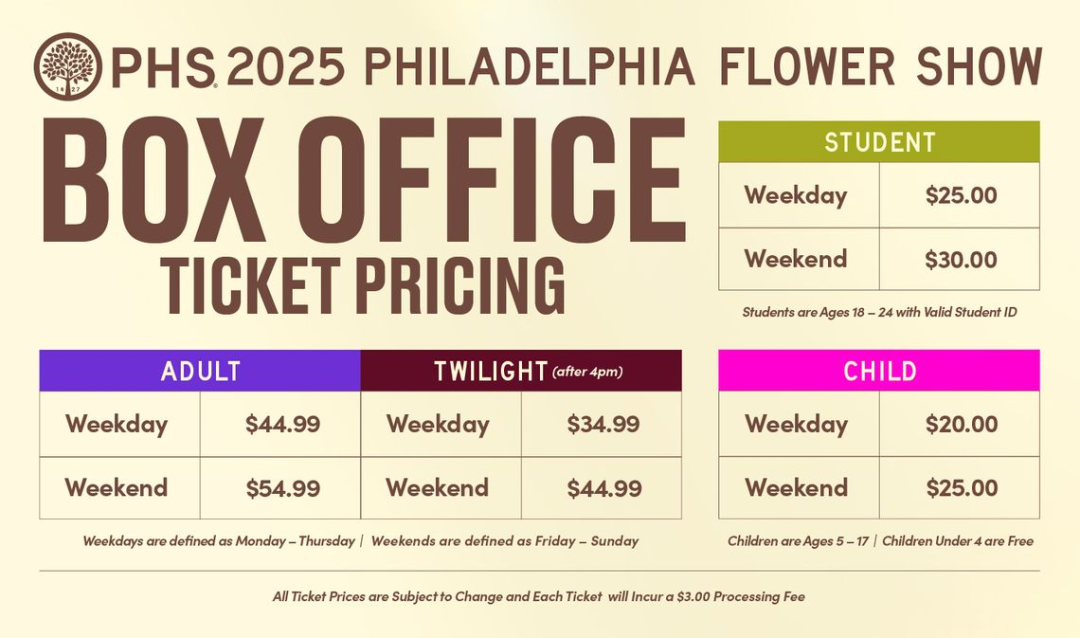Screen dimensions: 1080x638
Task: Click the Adult Weekend $54.99 price
Action: (282, 488)
